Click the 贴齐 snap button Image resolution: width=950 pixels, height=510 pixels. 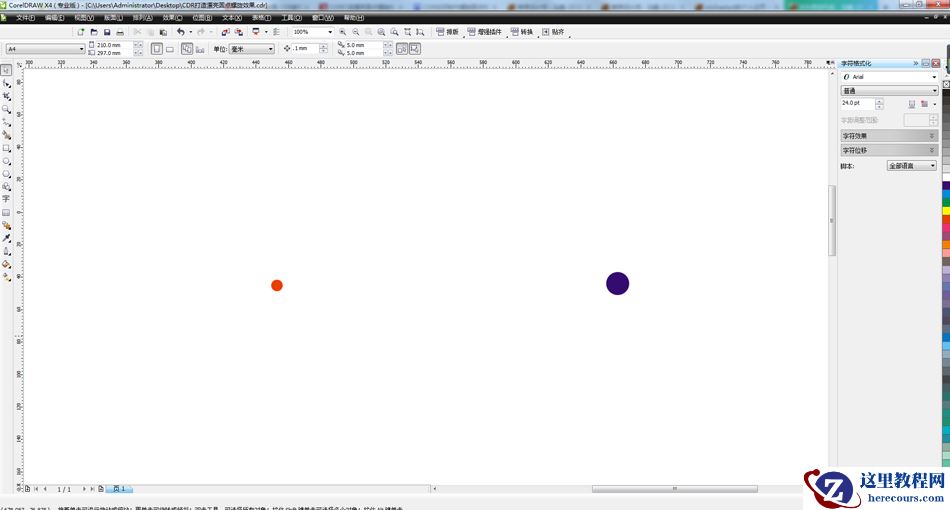point(553,32)
